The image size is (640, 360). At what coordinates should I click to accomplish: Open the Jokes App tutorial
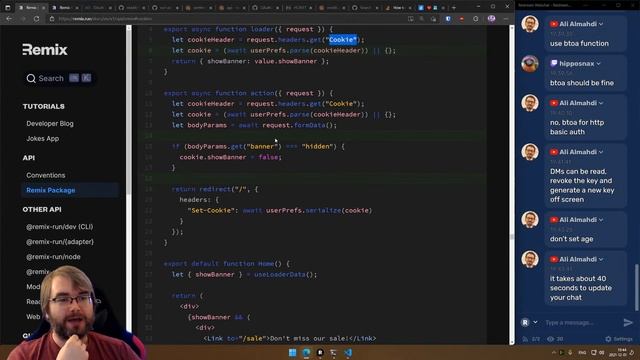point(42,139)
